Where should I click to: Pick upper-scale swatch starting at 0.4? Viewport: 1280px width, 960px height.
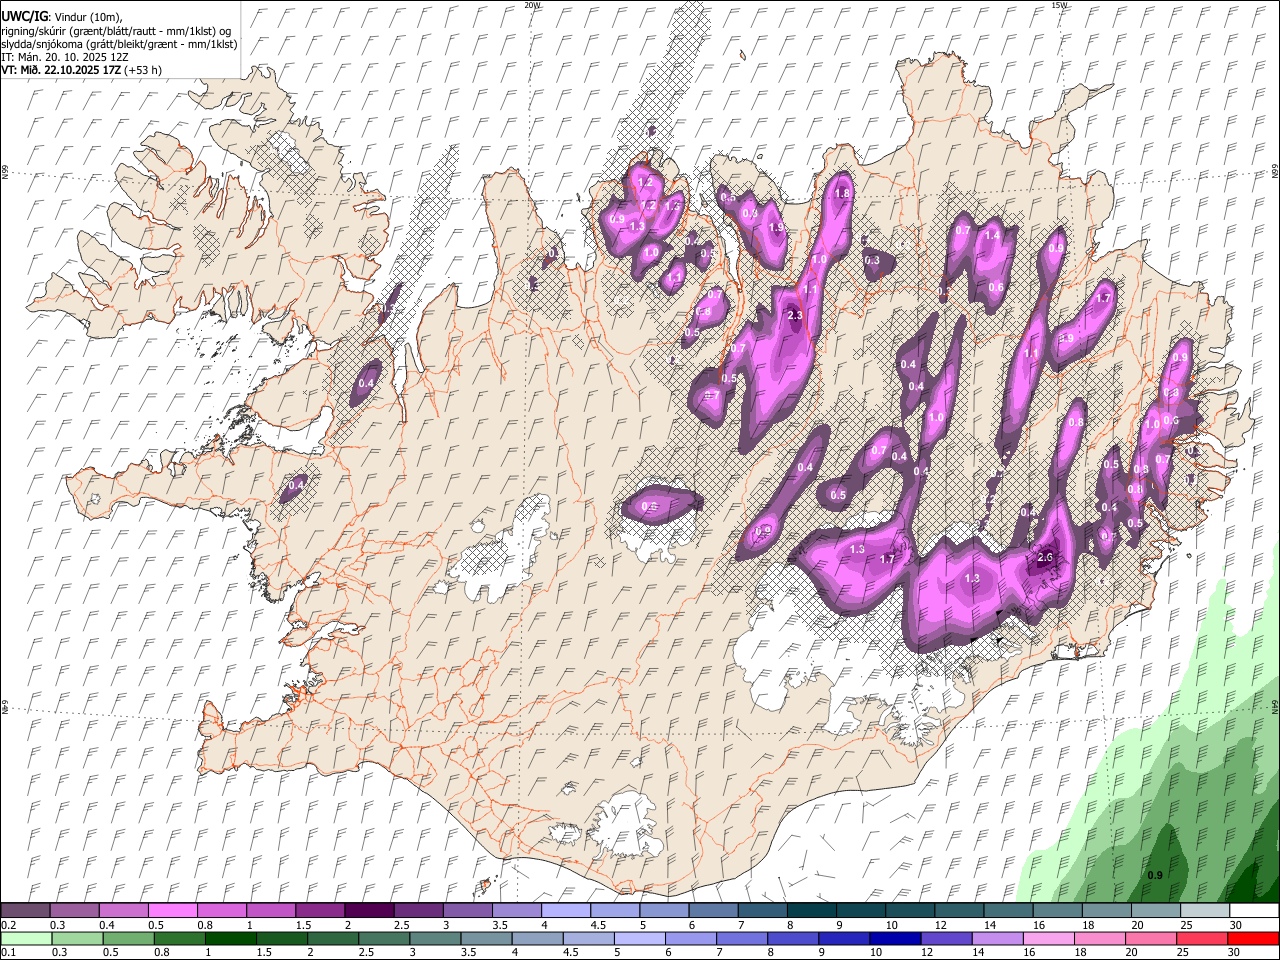123,910
